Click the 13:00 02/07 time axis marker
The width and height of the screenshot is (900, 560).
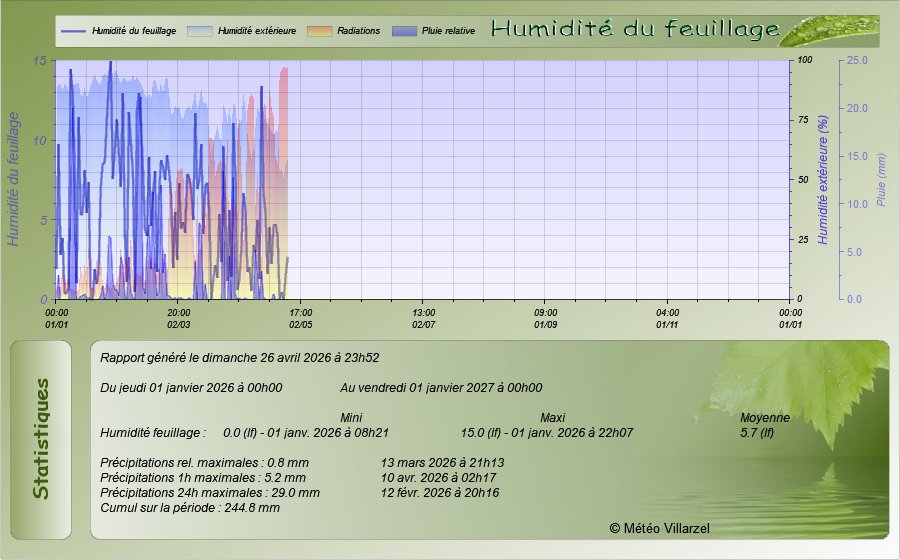coord(423,318)
